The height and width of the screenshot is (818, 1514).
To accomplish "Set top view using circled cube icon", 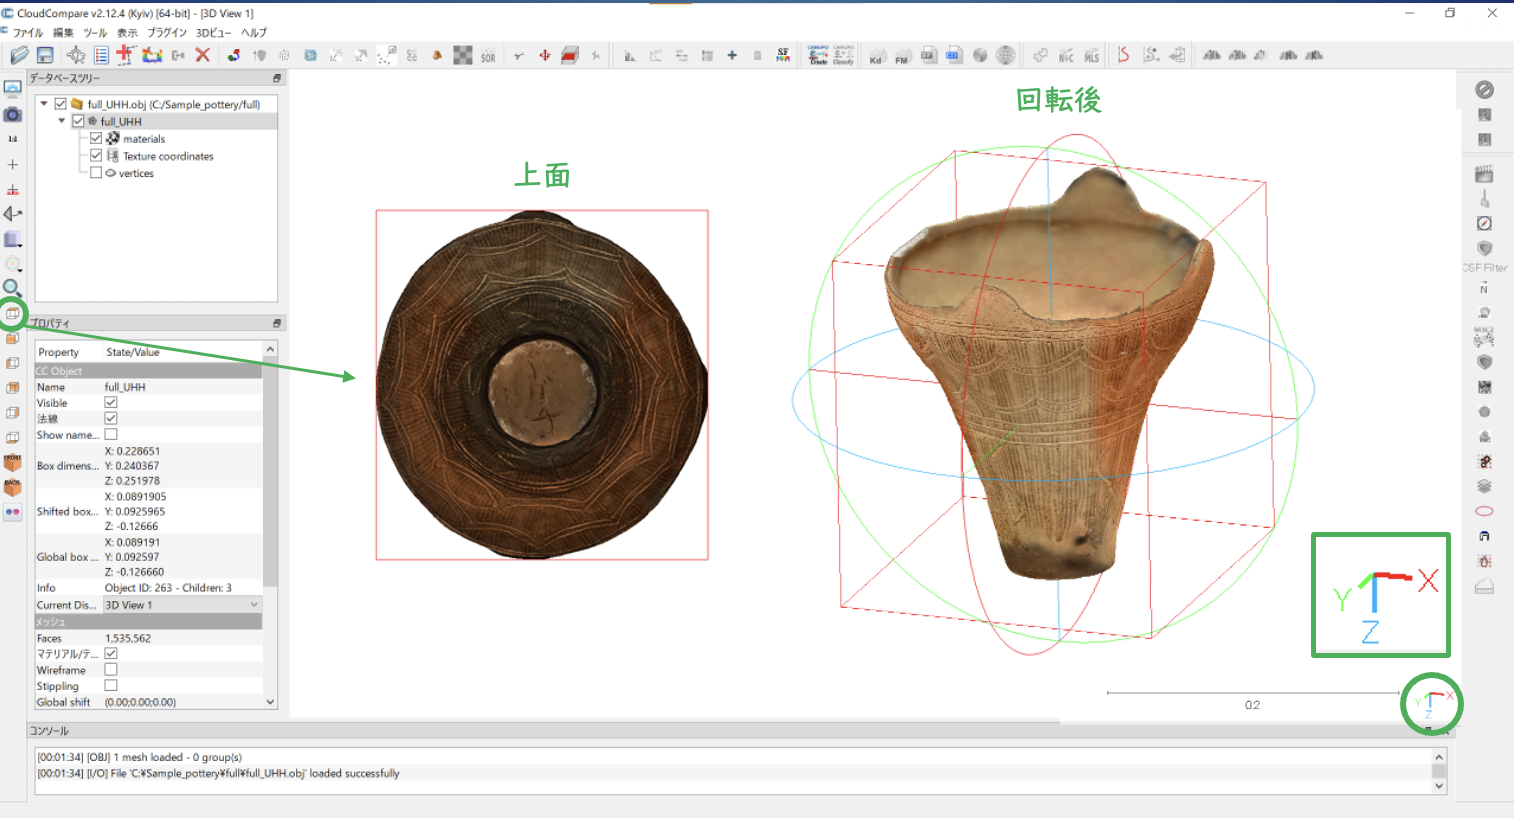I will point(13,314).
